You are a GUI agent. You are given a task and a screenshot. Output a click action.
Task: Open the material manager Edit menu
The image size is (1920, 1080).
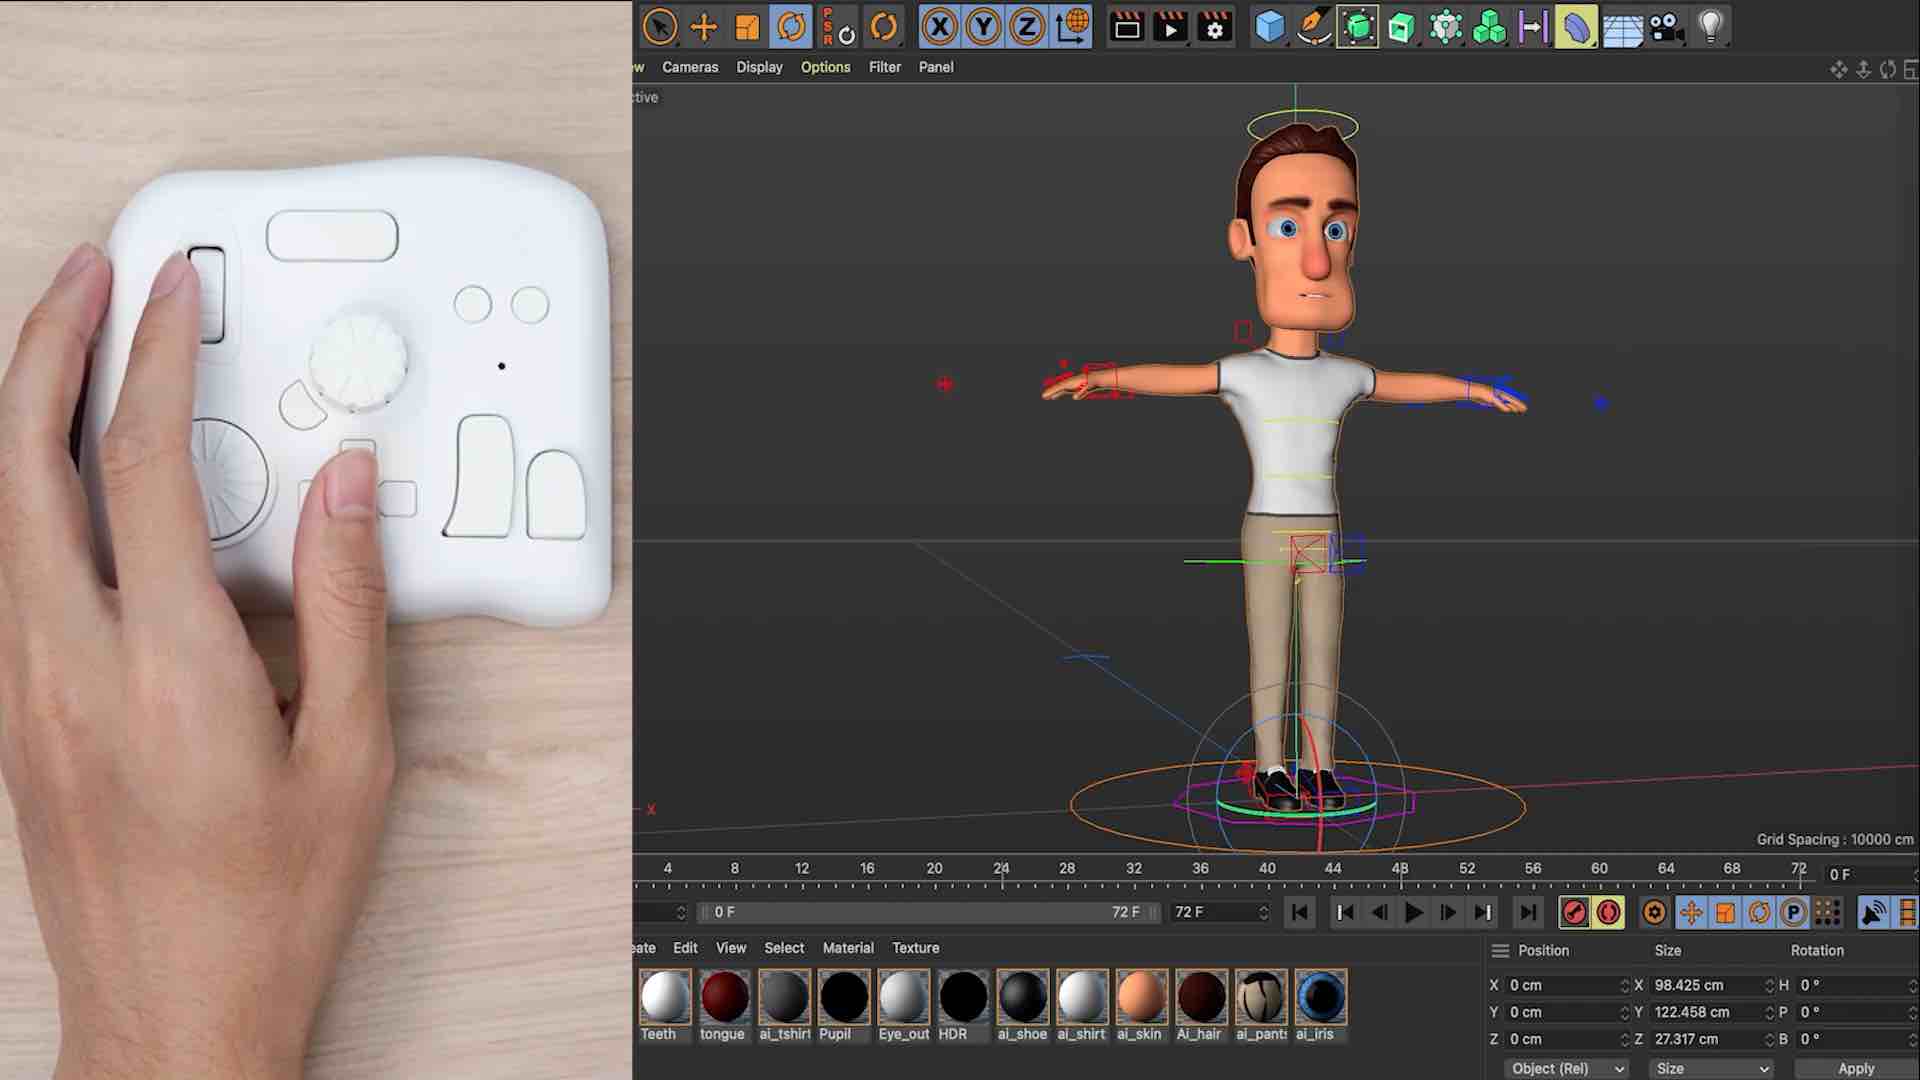685,948
